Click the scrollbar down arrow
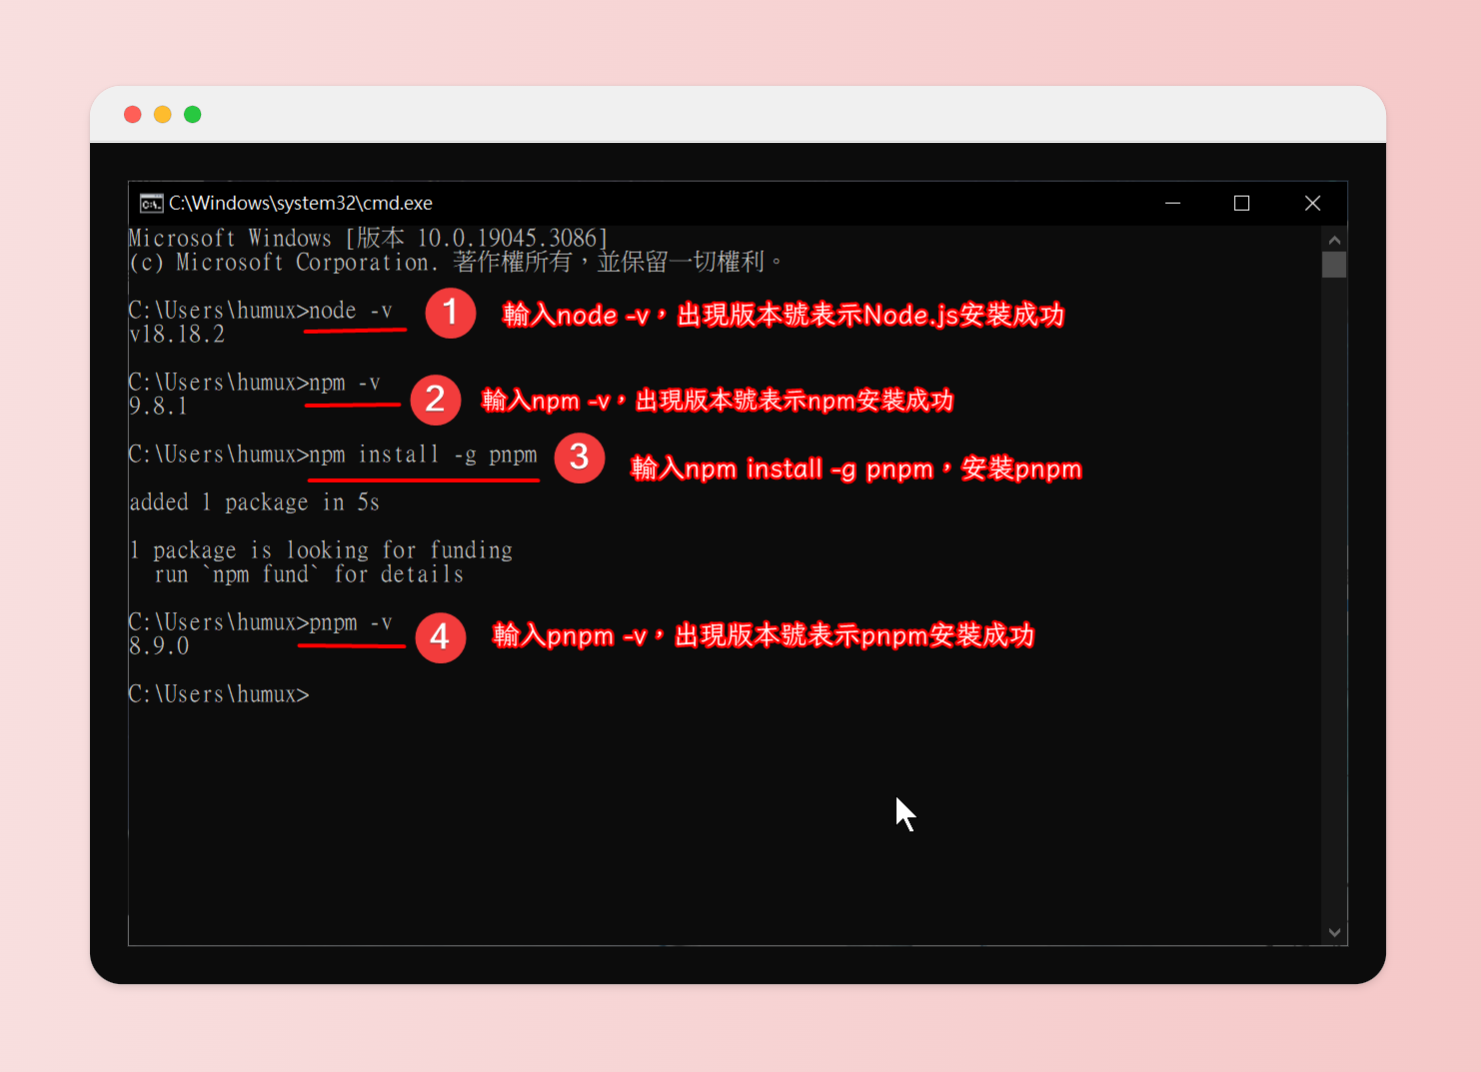The image size is (1481, 1072). click(1334, 932)
